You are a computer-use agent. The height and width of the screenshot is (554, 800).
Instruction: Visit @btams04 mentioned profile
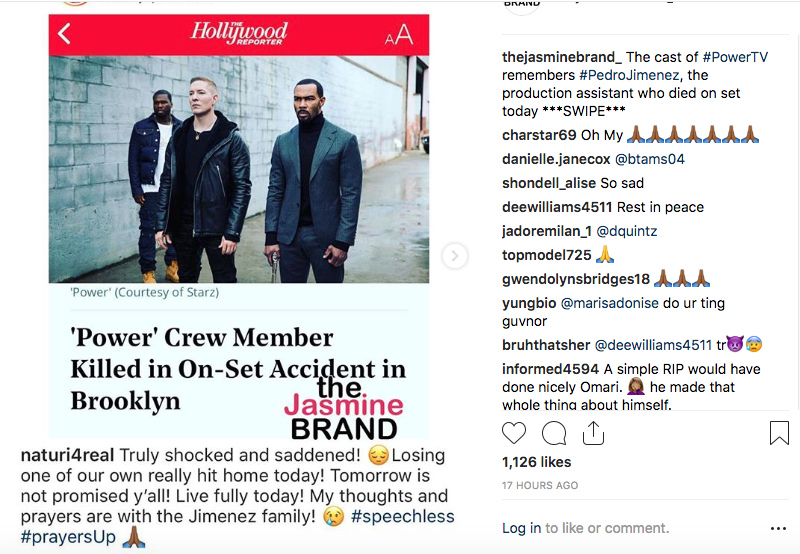[649, 159]
